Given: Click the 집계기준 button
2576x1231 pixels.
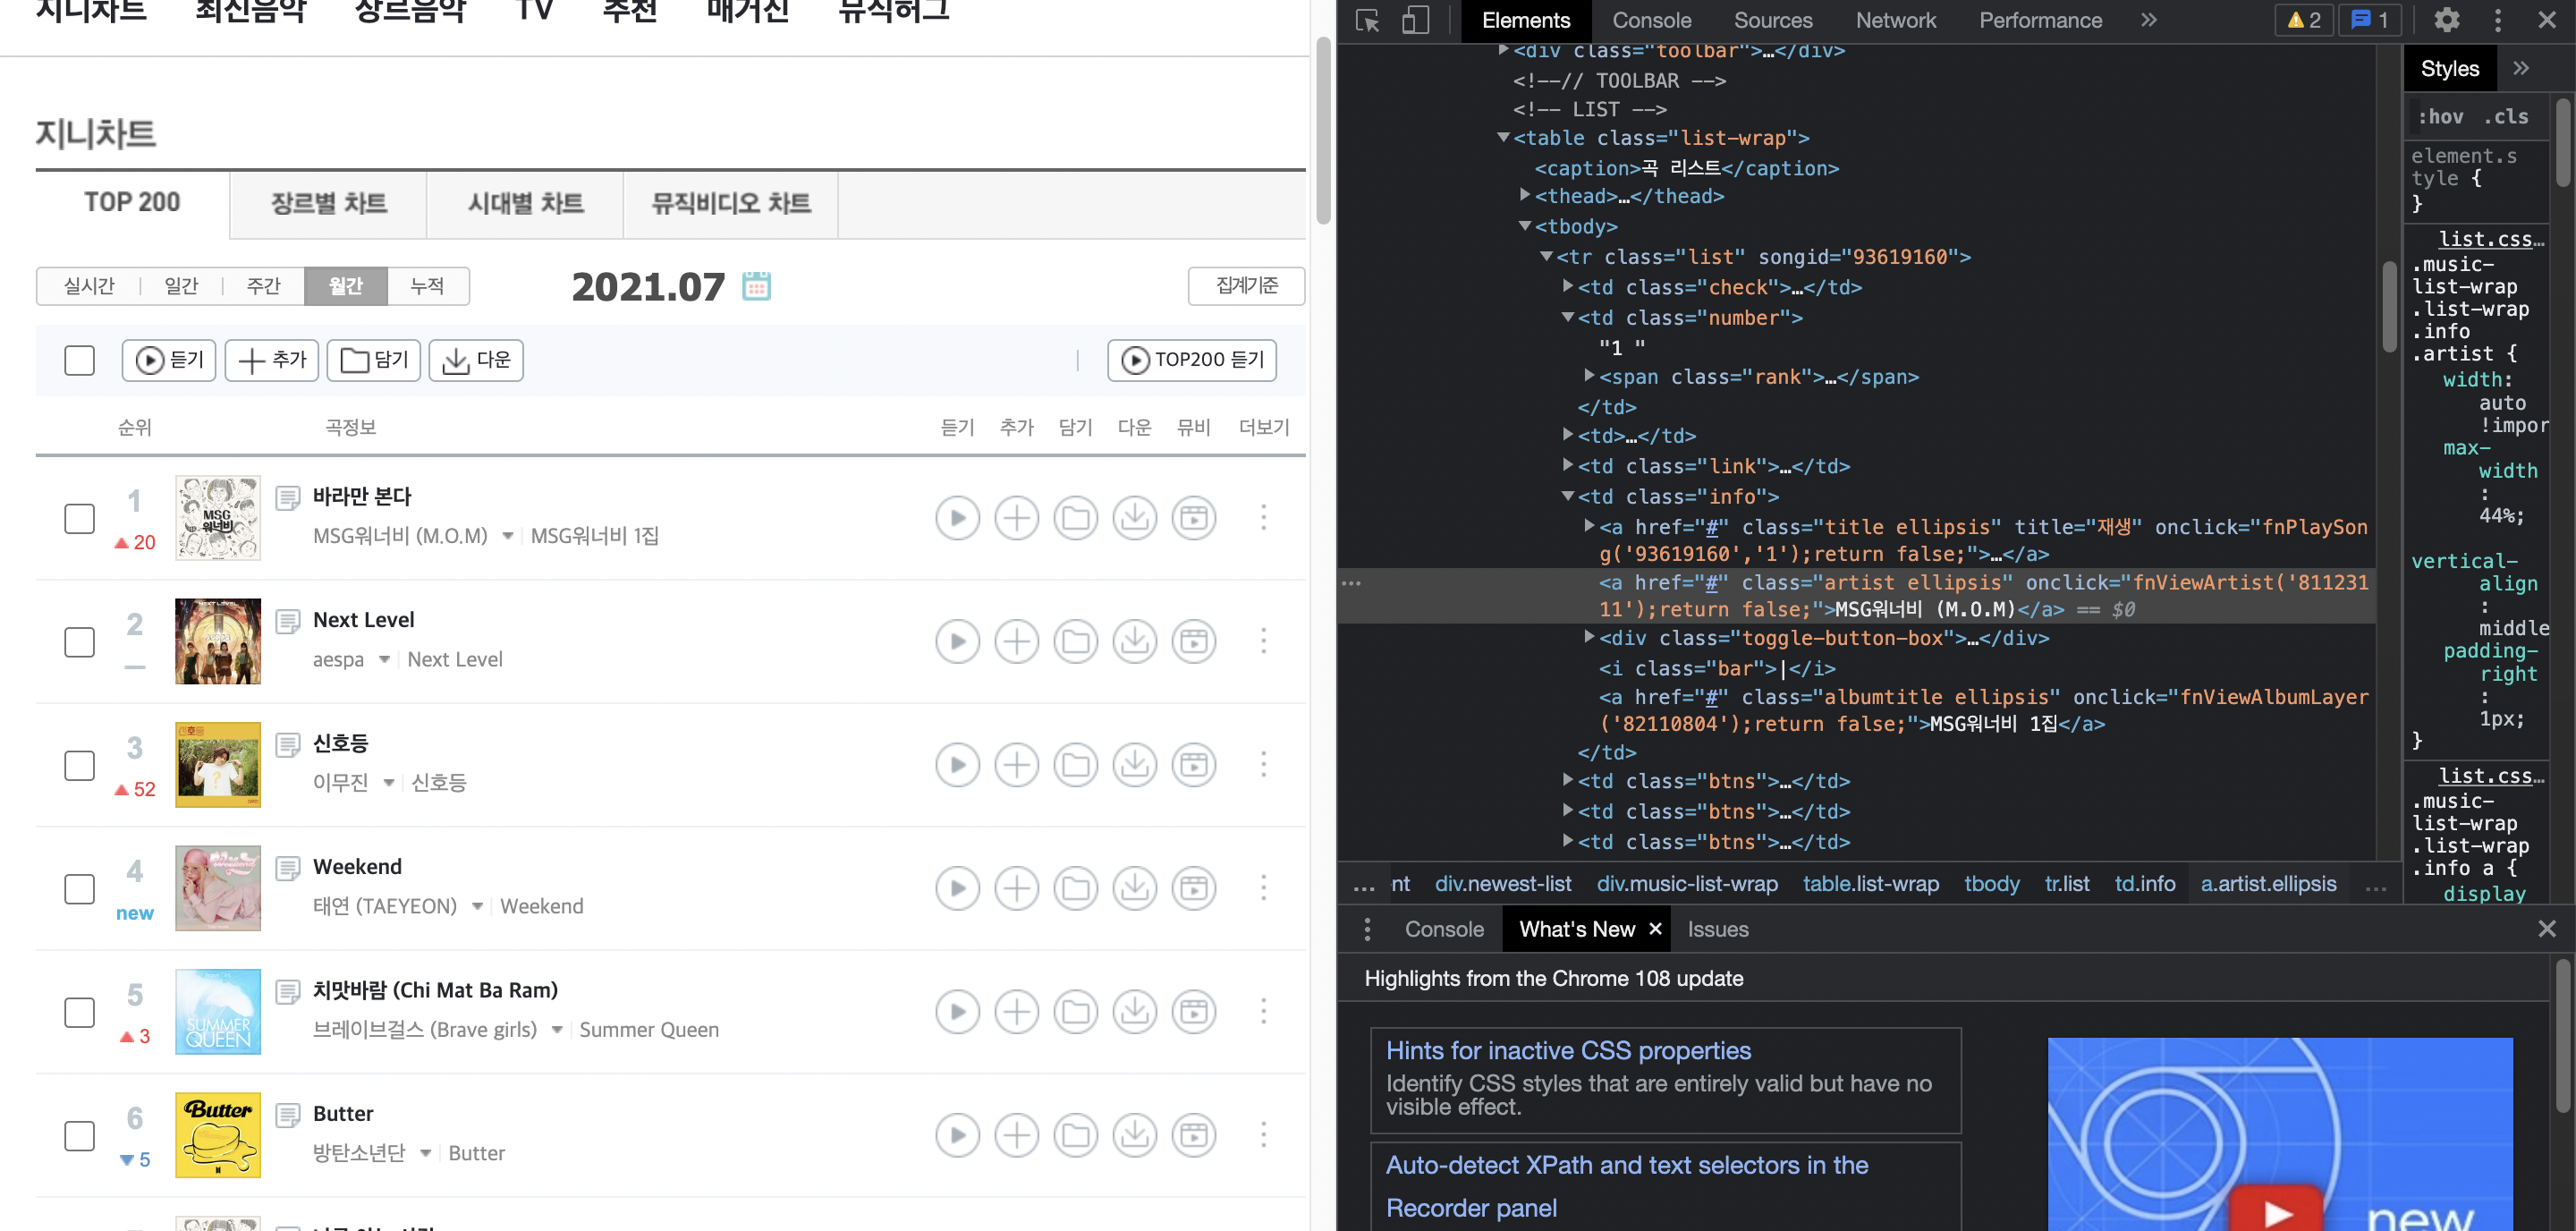Looking at the screenshot, I should 1246,286.
